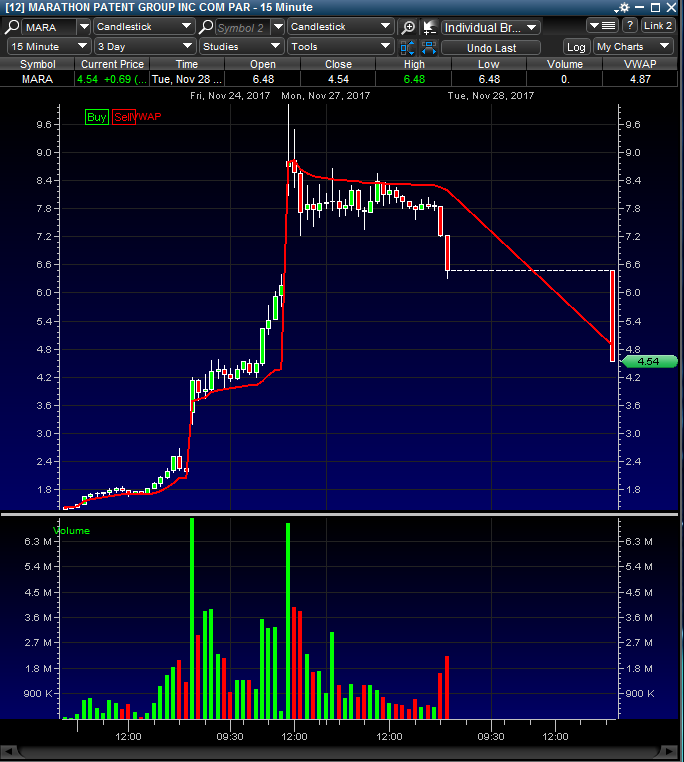The width and height of the screenshot is (684, 762).
Task: Toggle the Log scale button
Action: click(576, 47)
